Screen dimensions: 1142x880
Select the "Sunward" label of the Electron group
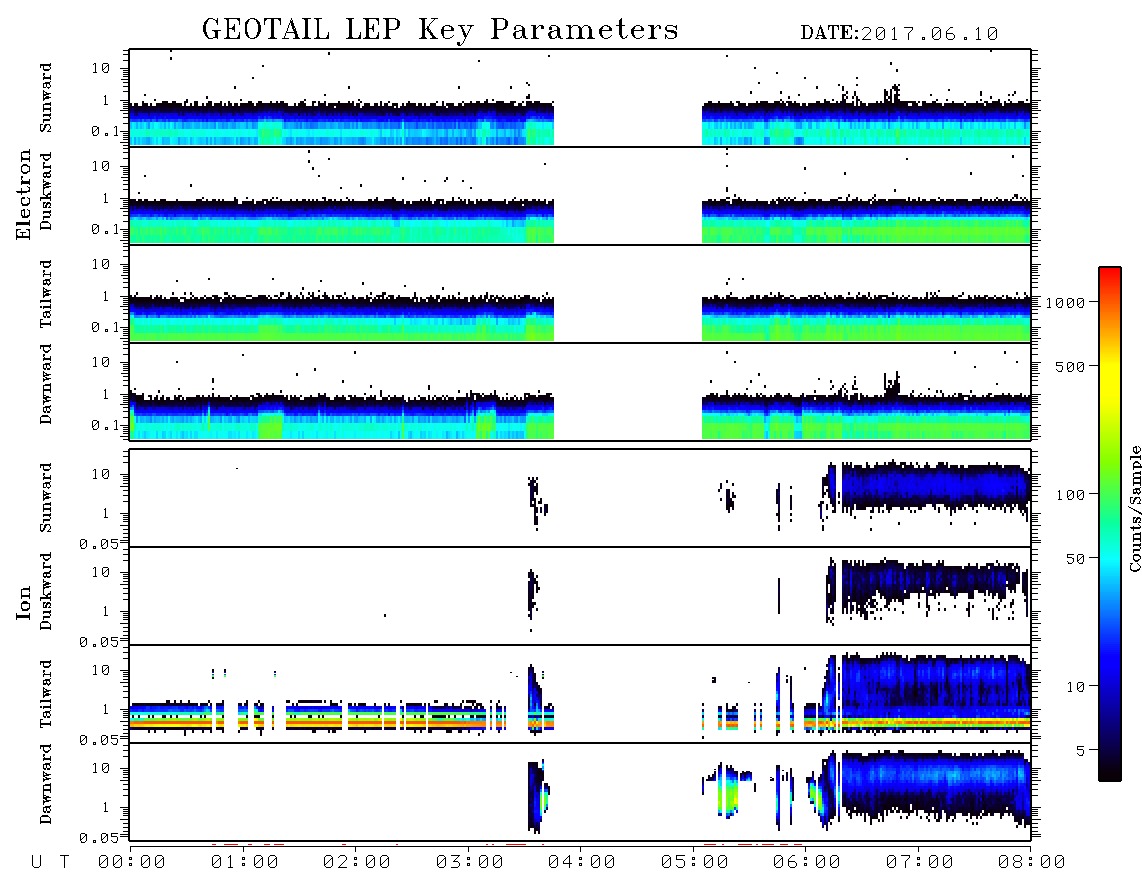pyautogui.click(x=46, y=98)
